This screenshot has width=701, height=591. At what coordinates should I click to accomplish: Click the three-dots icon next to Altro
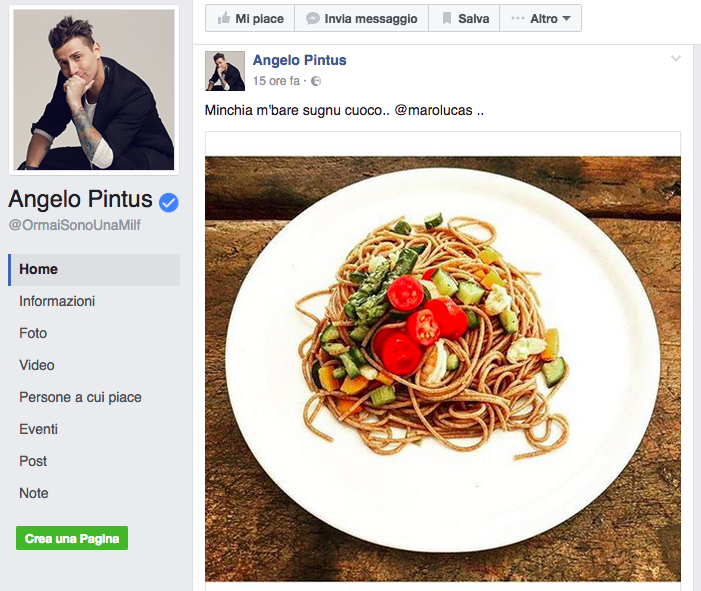[518, 18]
